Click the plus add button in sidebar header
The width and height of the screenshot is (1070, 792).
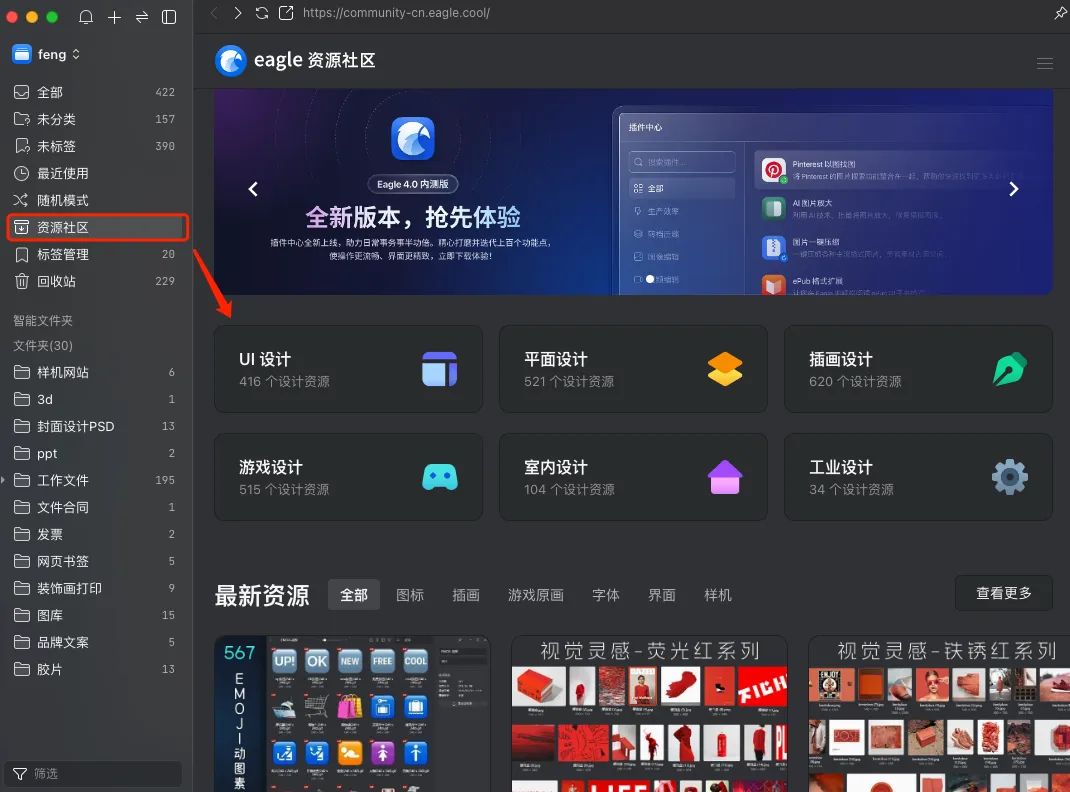click(x=114, y=17)
